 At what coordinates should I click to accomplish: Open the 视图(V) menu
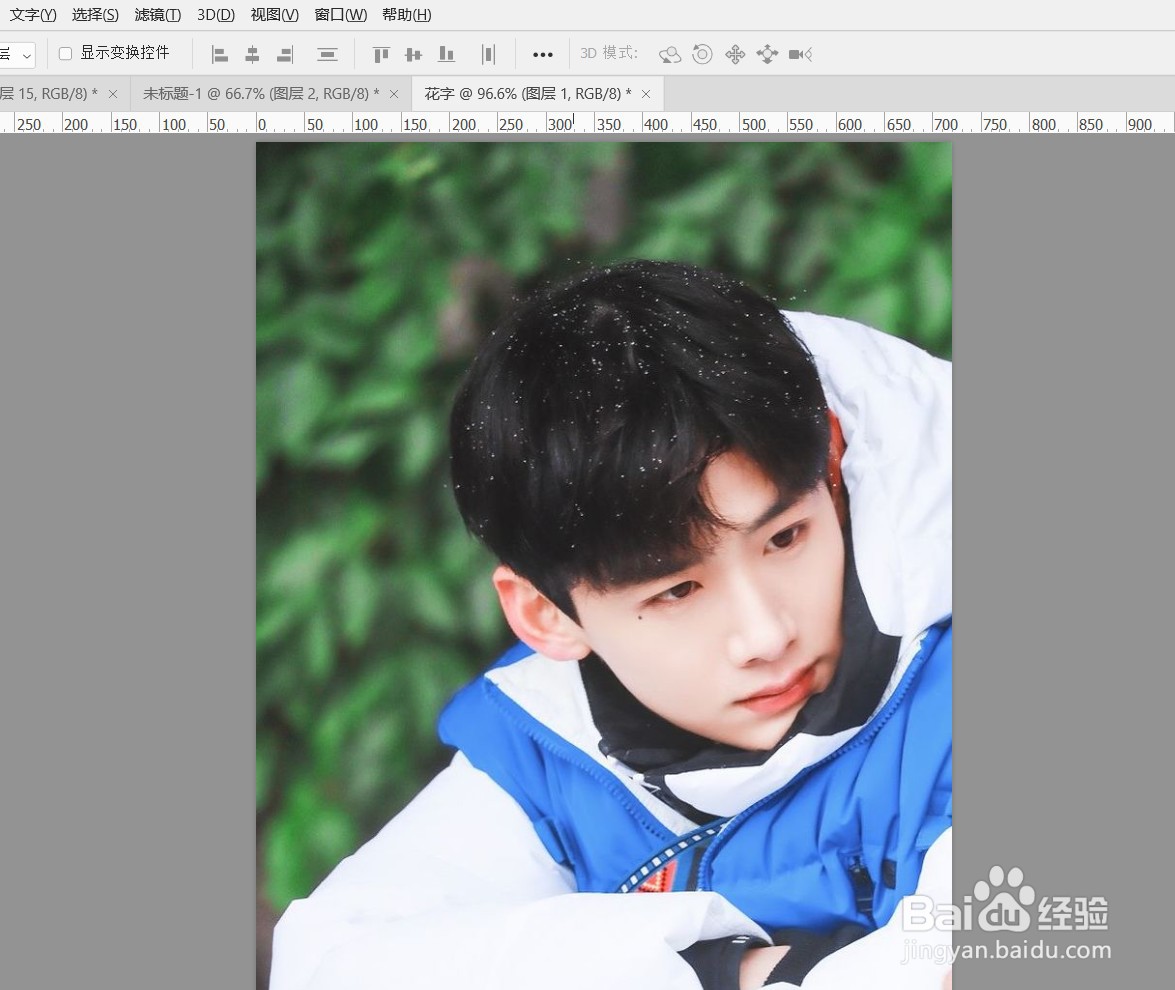(x=274, y=15)
